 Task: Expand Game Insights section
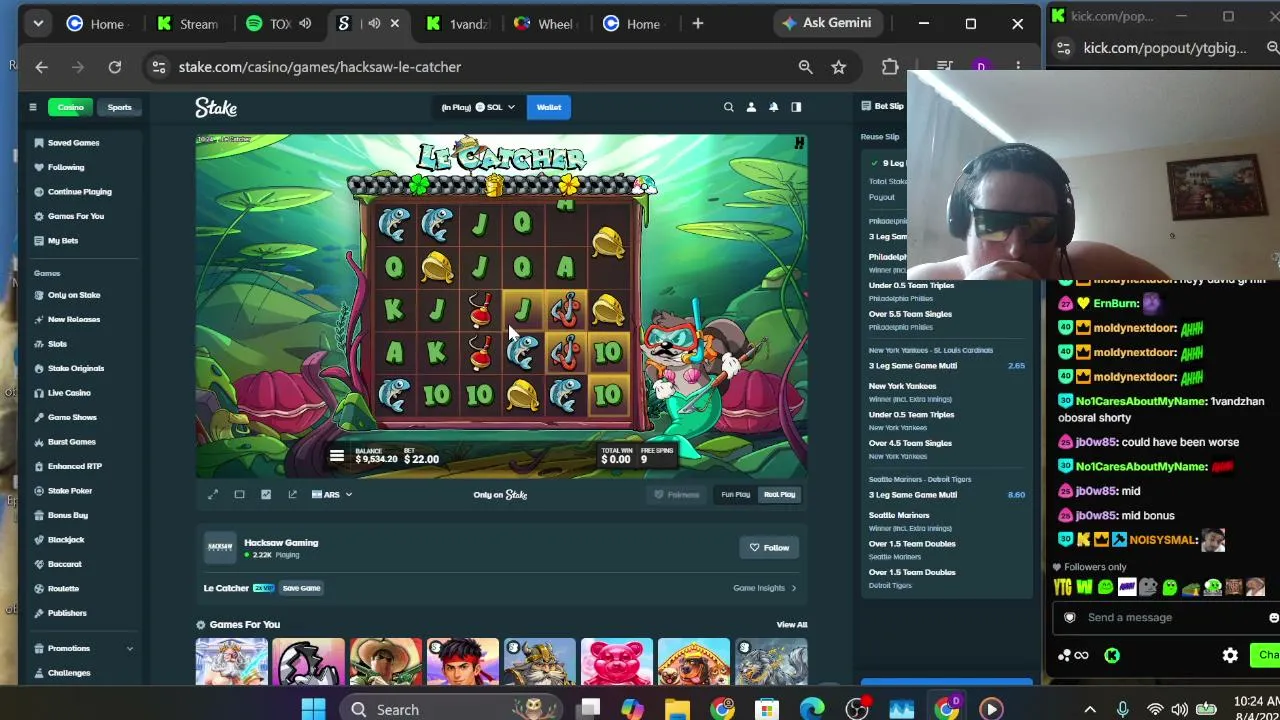[765, 588]
